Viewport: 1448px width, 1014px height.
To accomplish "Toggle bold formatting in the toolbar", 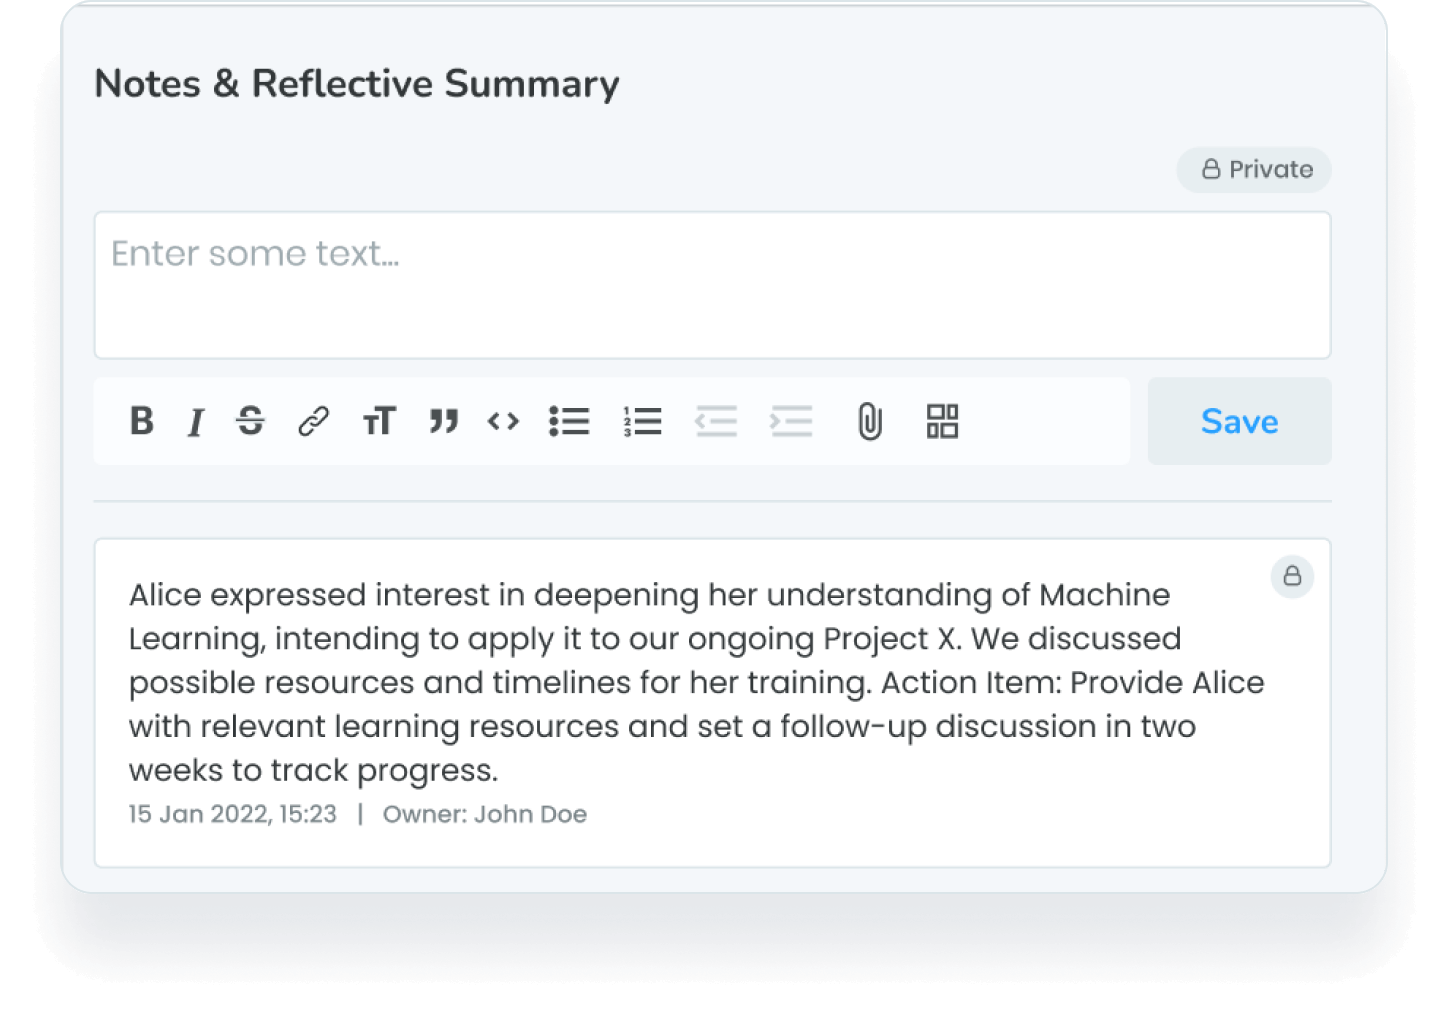I will pos(142,421).
